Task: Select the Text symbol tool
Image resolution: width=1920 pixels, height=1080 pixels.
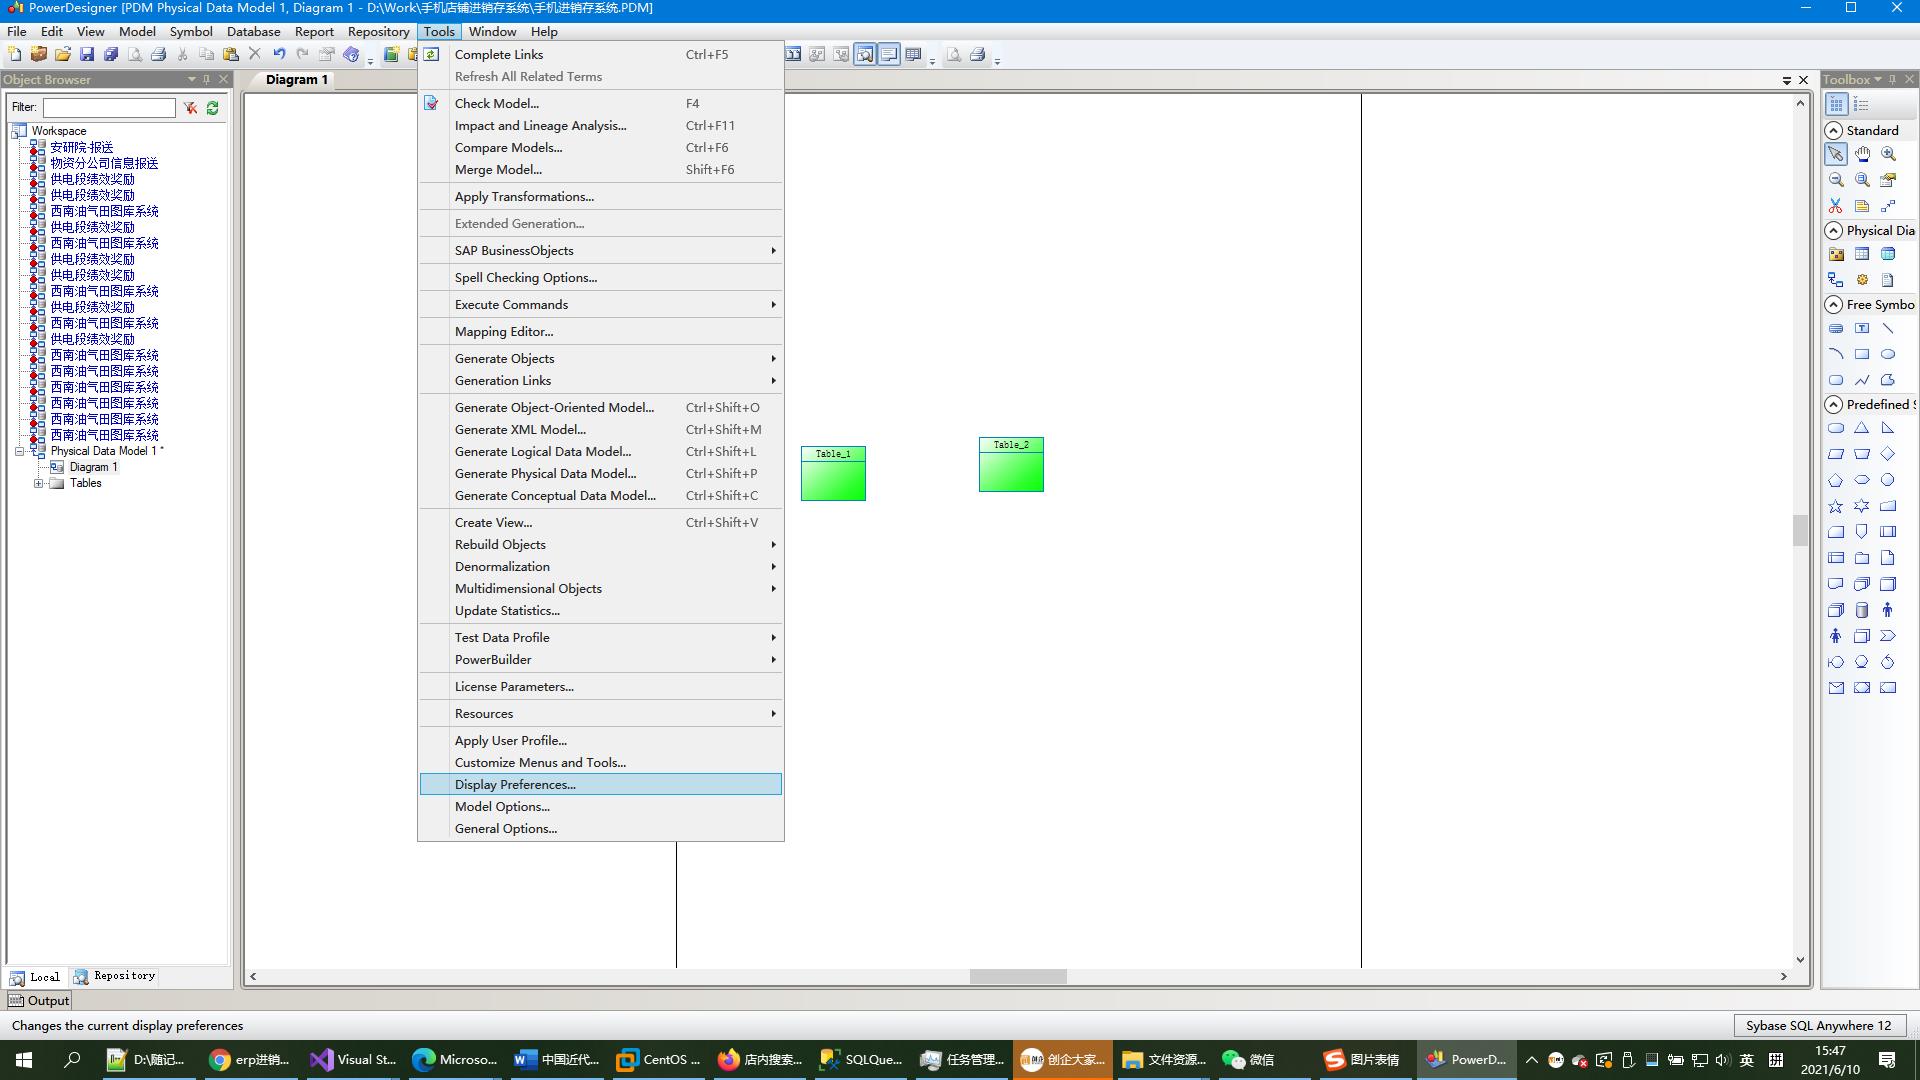Action: [x=1862, y=328]
